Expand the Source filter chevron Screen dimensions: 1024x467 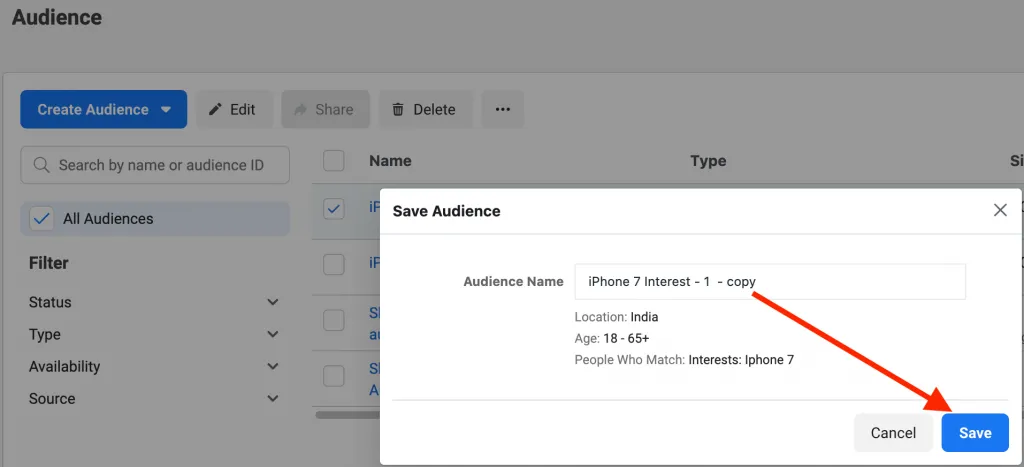coord(273,398)
